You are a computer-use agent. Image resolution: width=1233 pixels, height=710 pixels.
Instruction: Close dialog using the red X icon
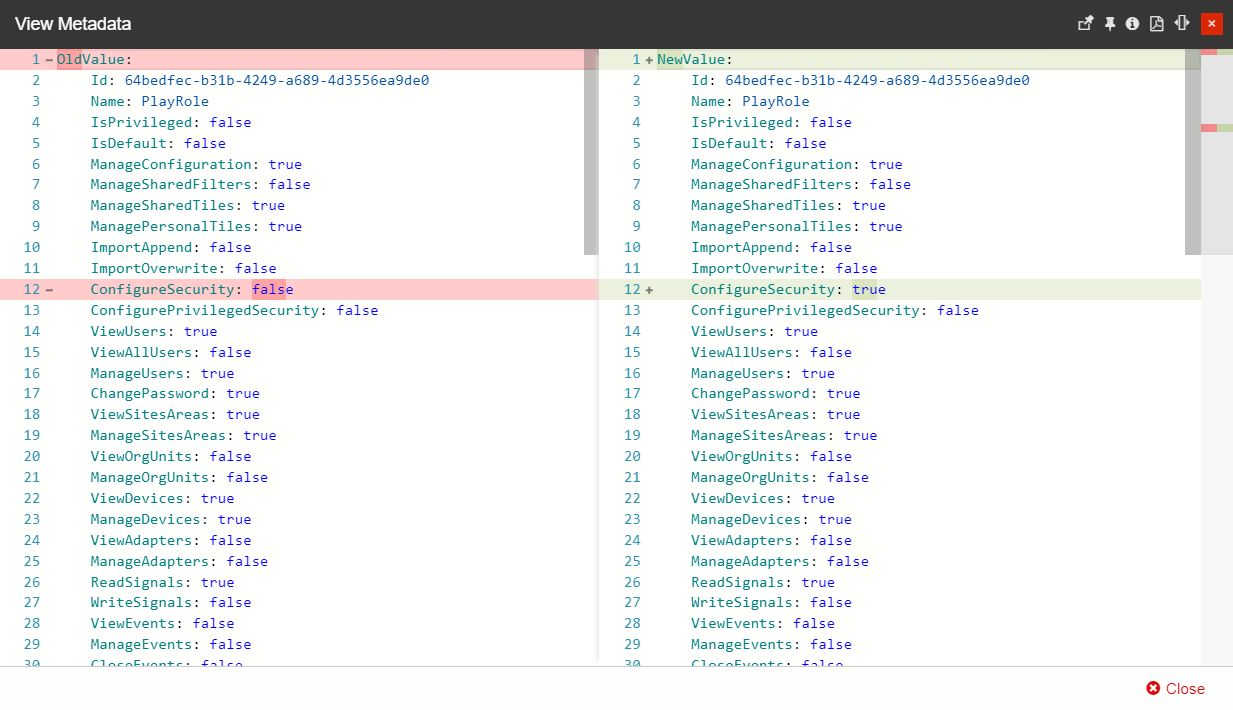[1211, 23]
